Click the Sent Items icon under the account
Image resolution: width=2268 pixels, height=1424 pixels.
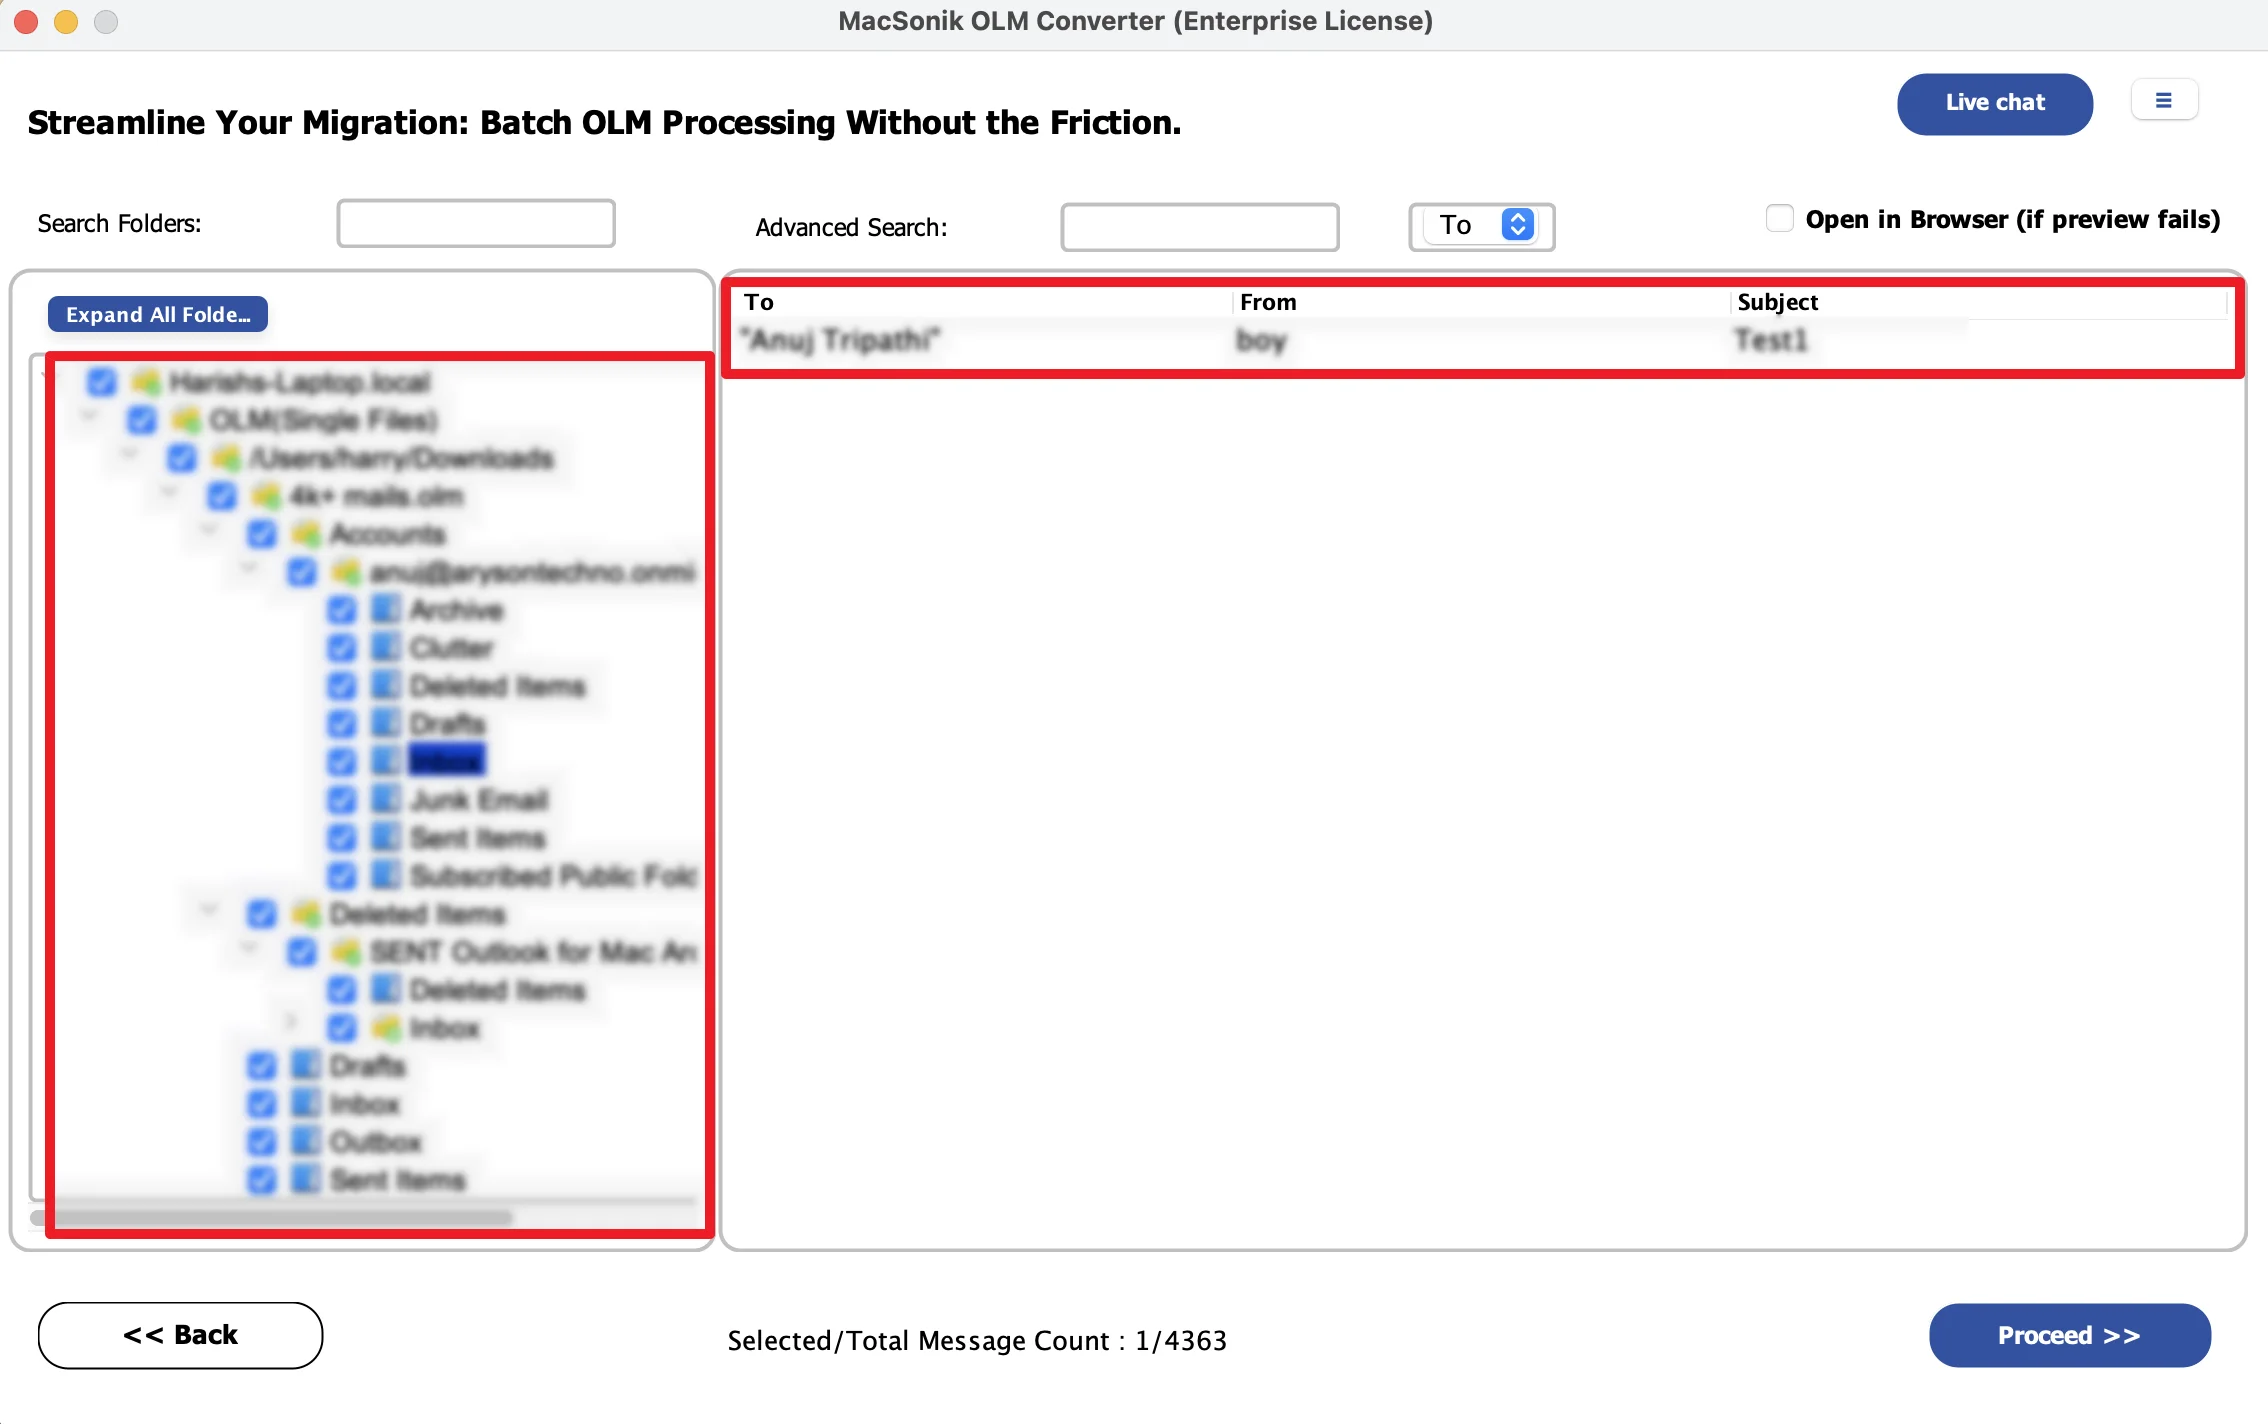coord(386,837)
